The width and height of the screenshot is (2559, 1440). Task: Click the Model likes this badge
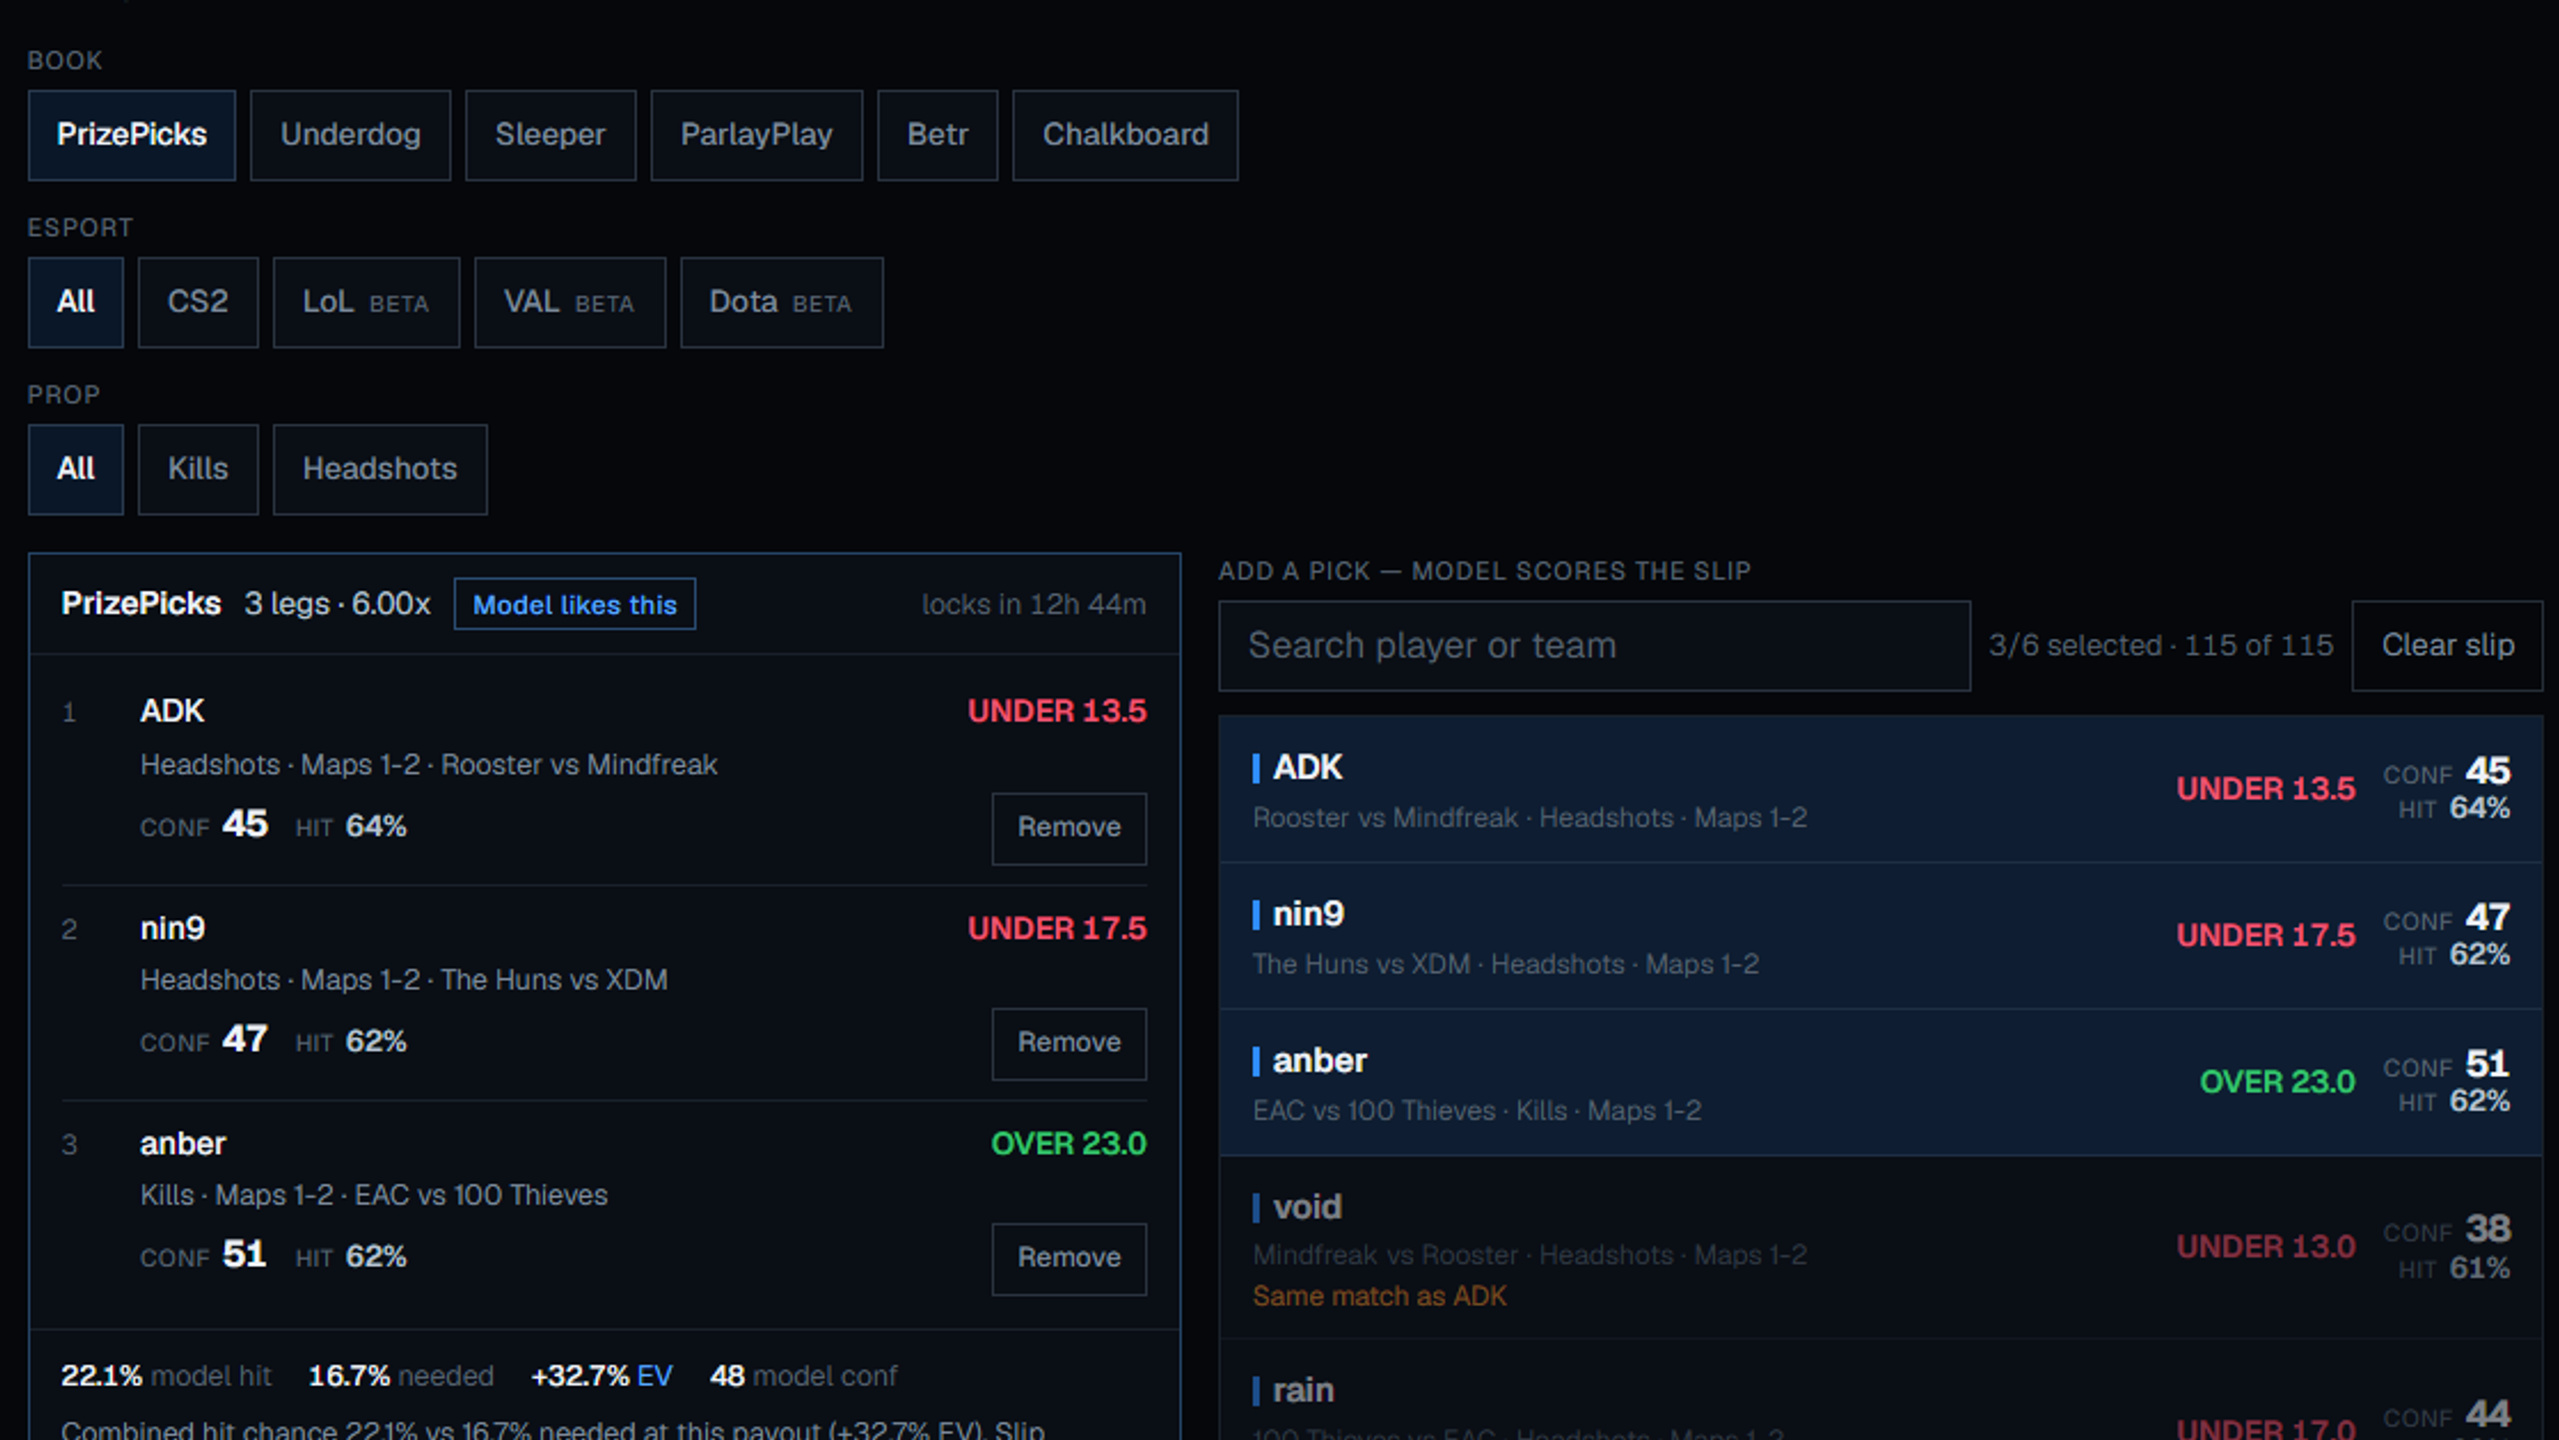(575, 604)
